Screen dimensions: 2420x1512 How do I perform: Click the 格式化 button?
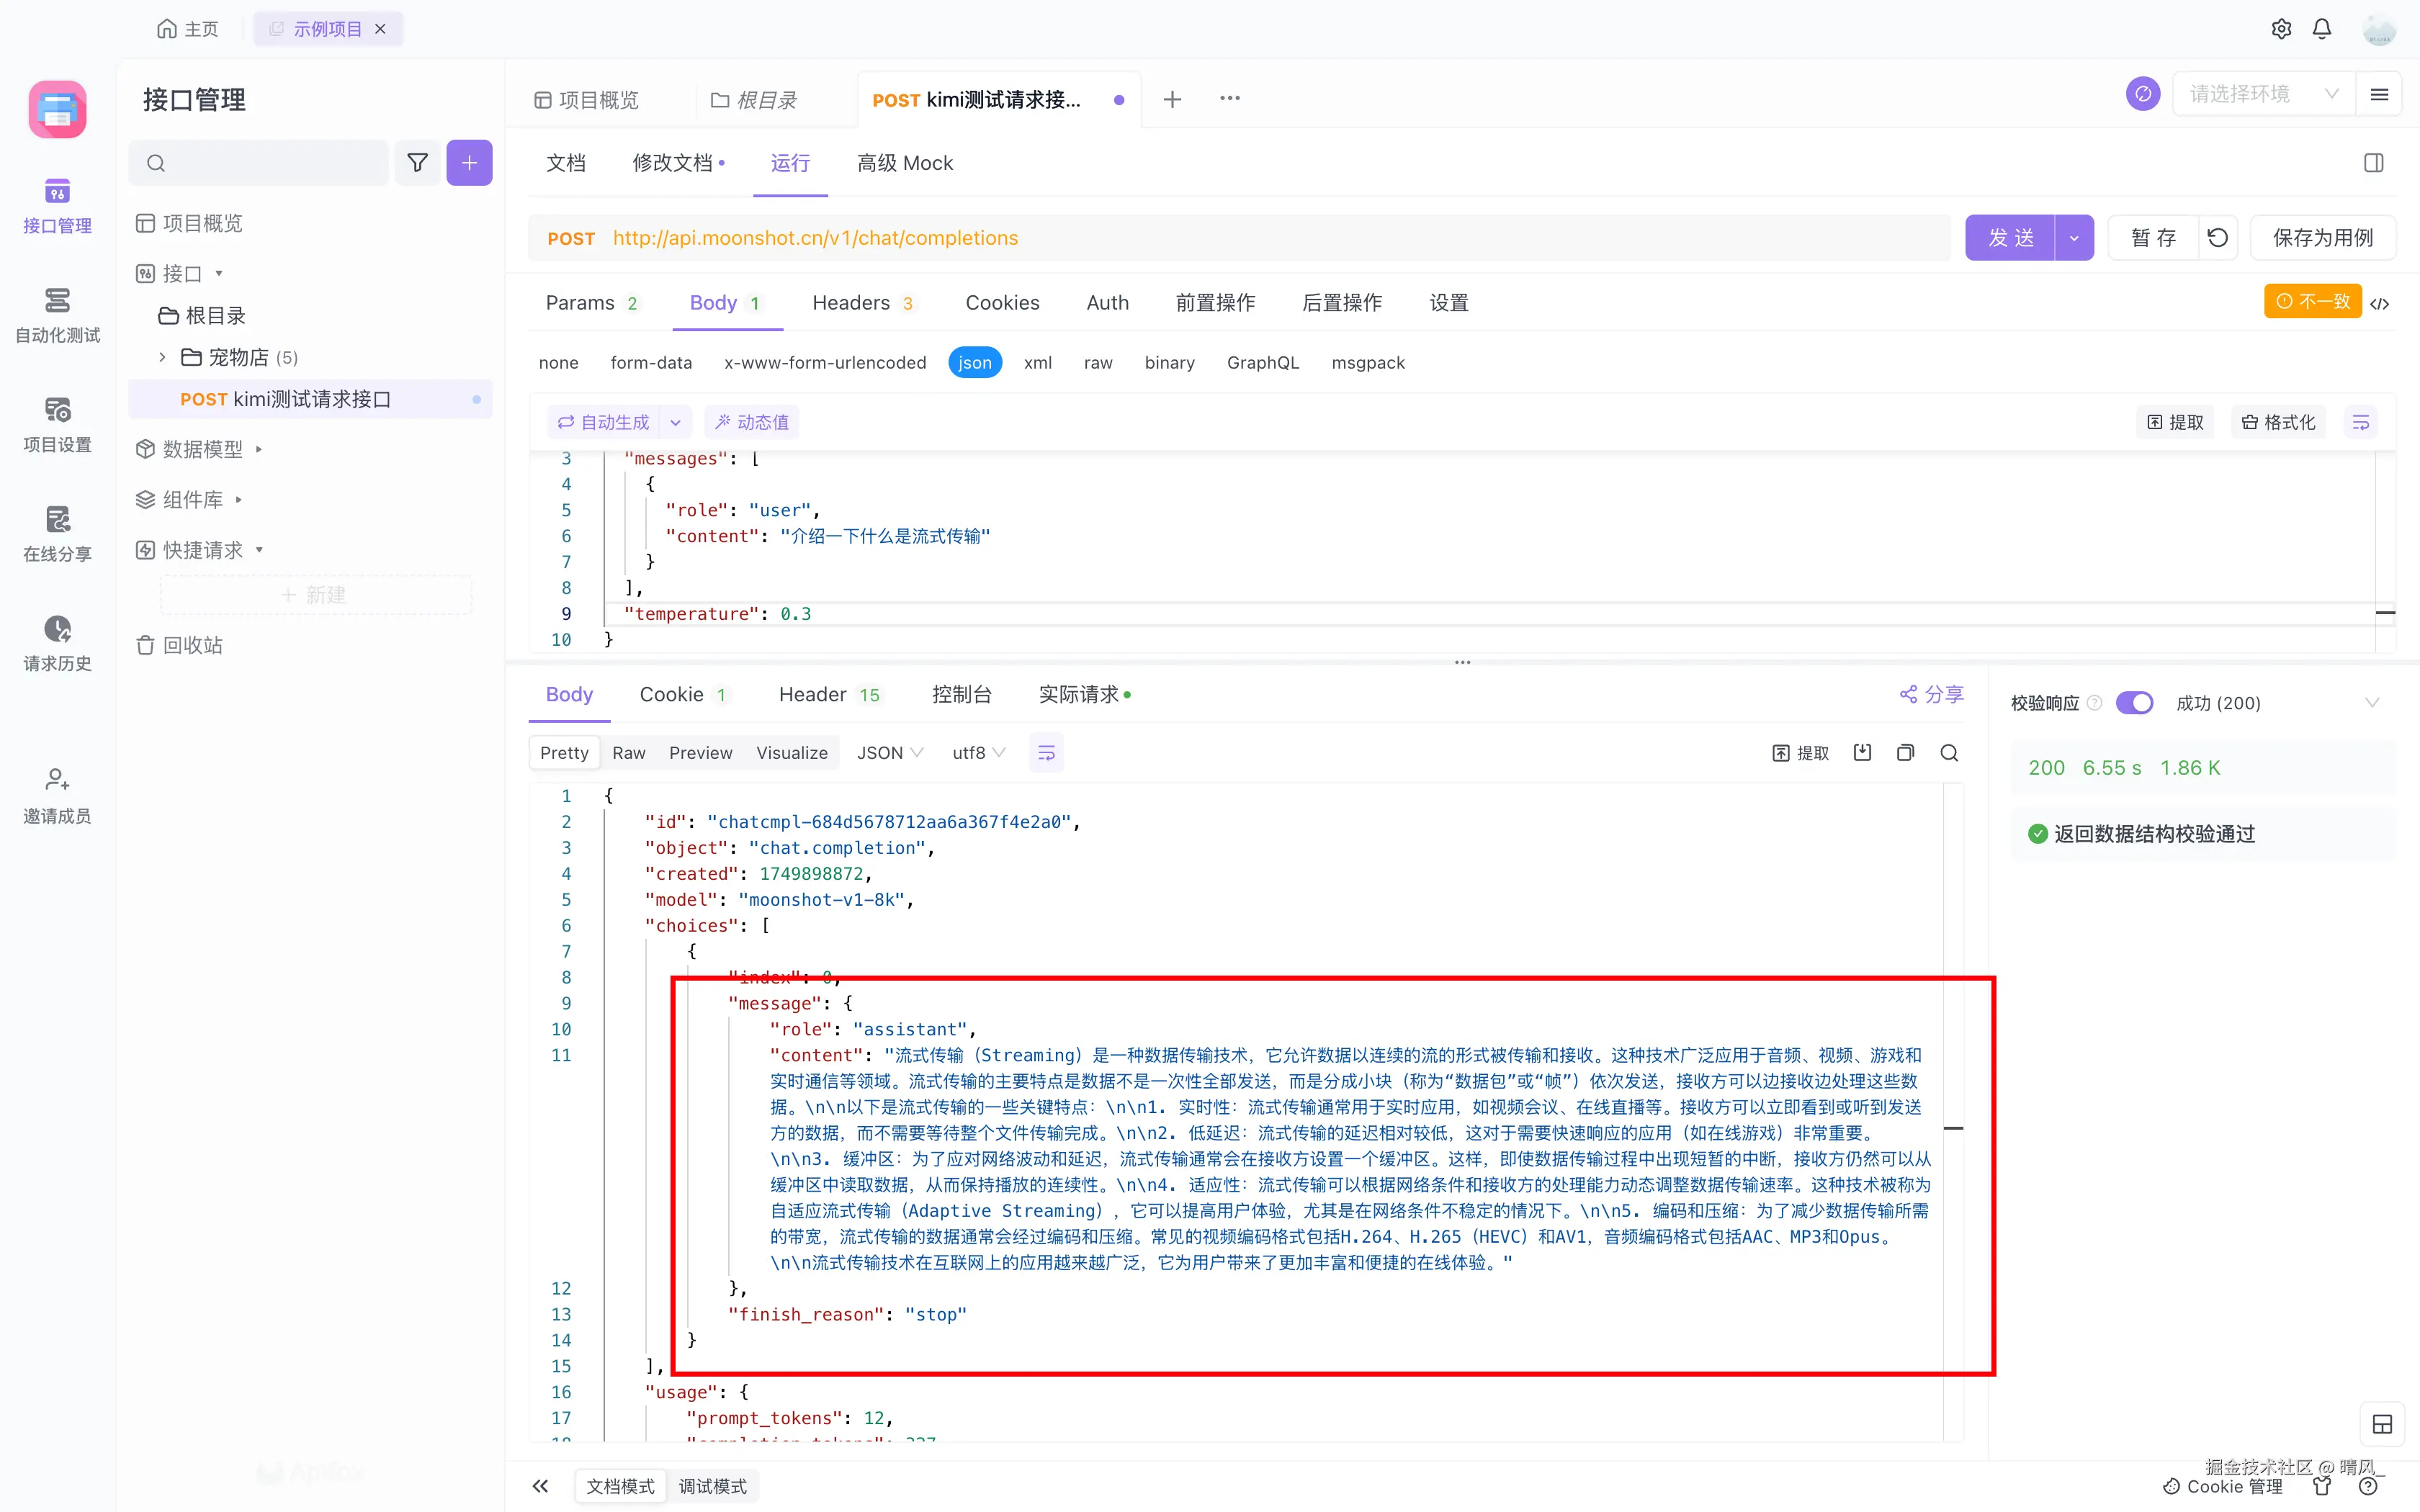[2279, 422]
